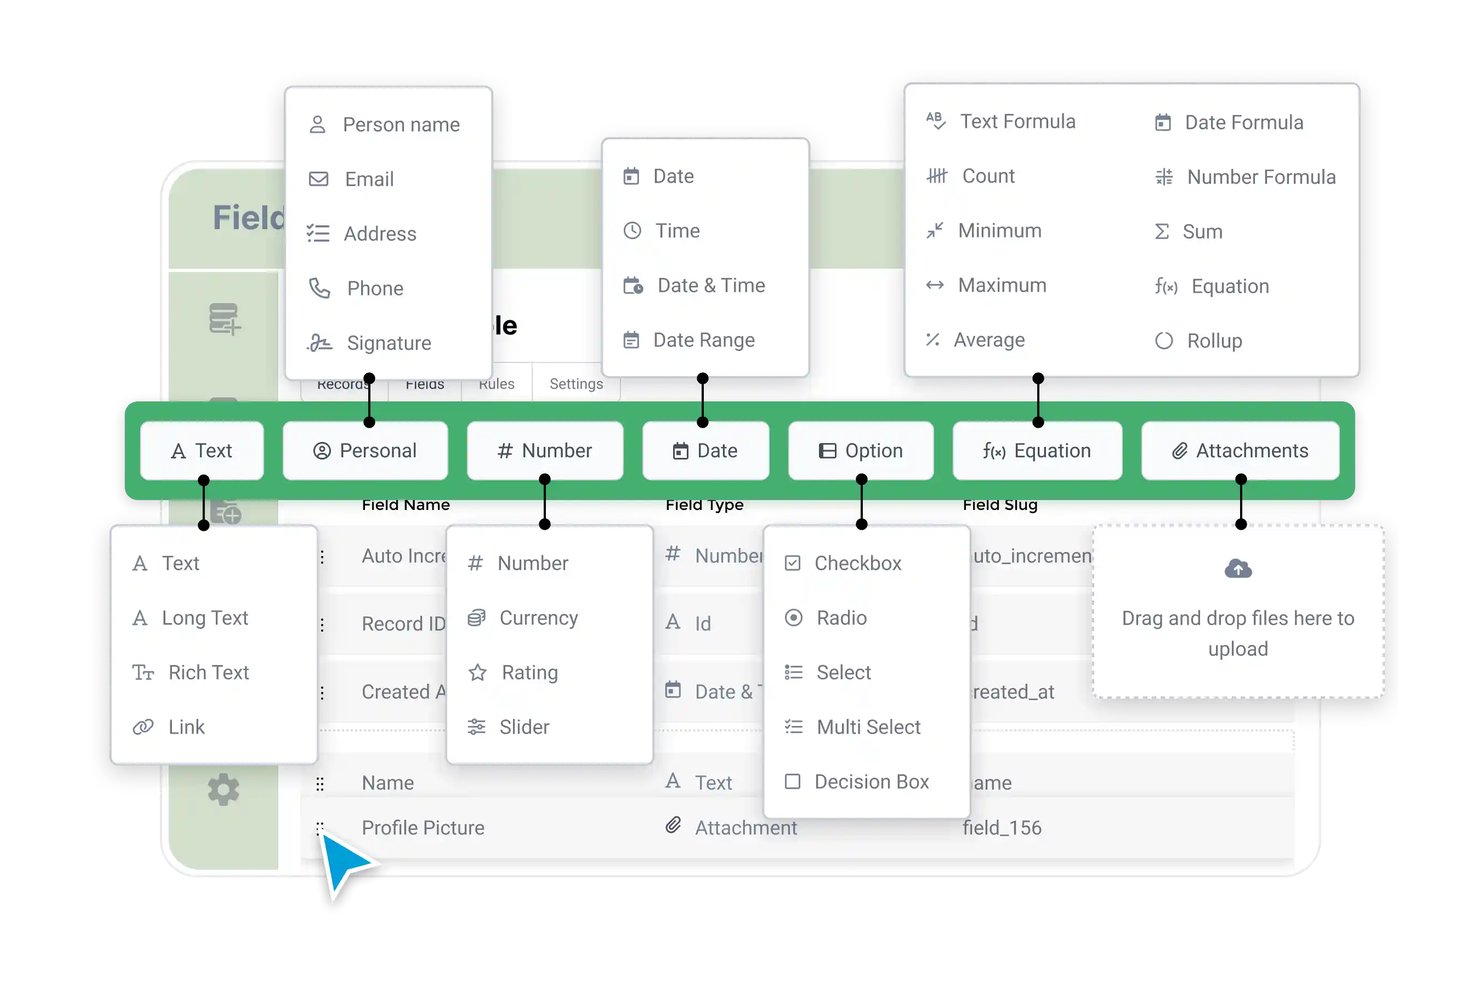Screen dimensions: 1480x987
Task: Click the Maximum double-arrow icon
Action: pos(935,285)
